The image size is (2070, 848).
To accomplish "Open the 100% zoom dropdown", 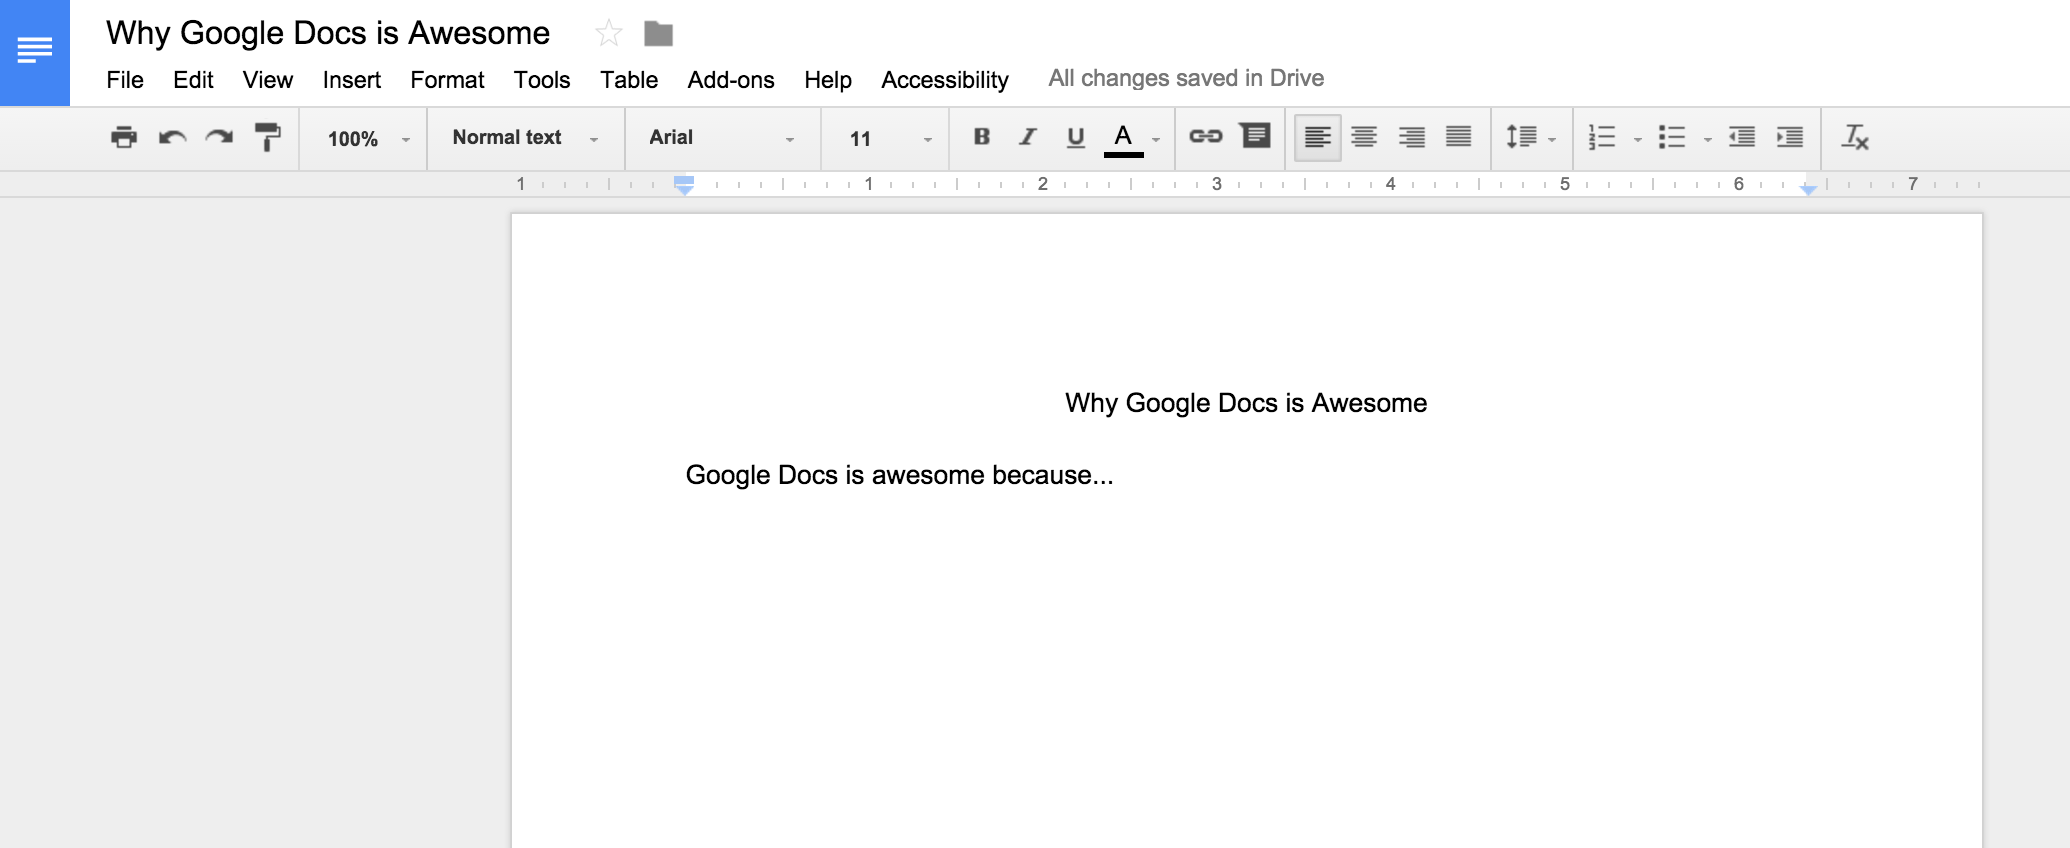I will point(368,139).
